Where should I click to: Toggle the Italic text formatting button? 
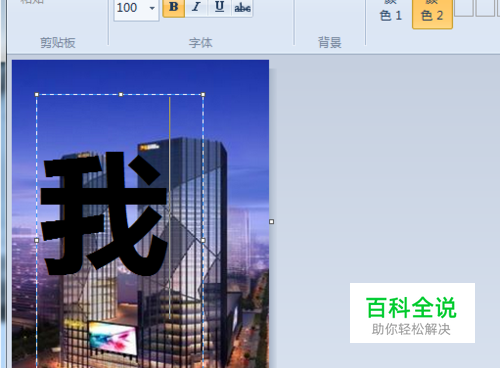tap(196, 7)
